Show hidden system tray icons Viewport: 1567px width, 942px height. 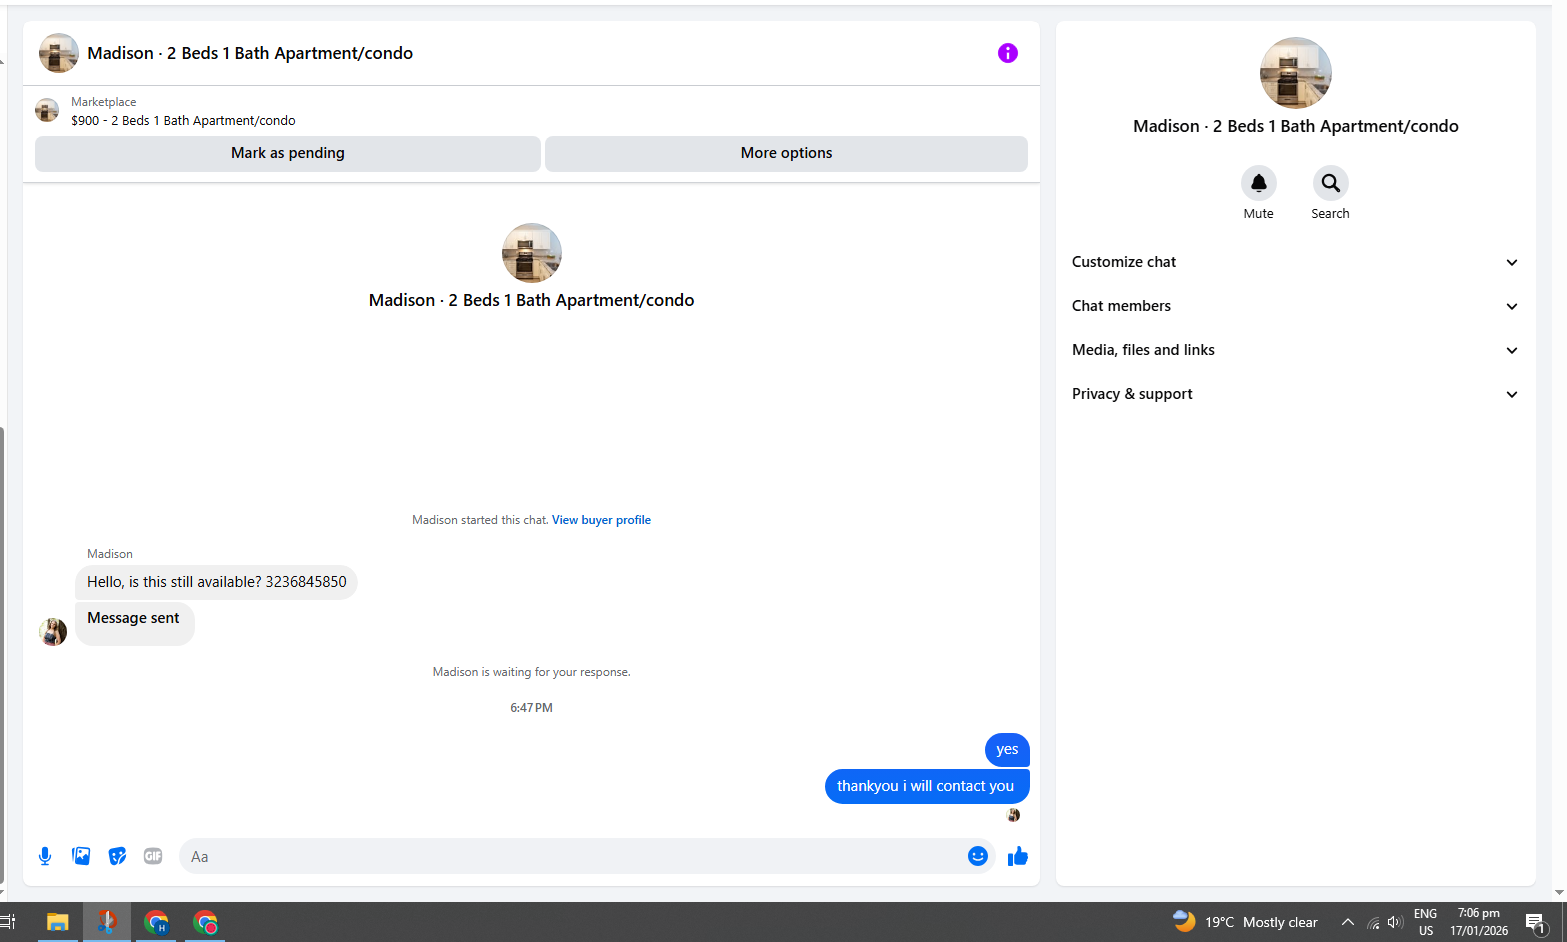1347,922
